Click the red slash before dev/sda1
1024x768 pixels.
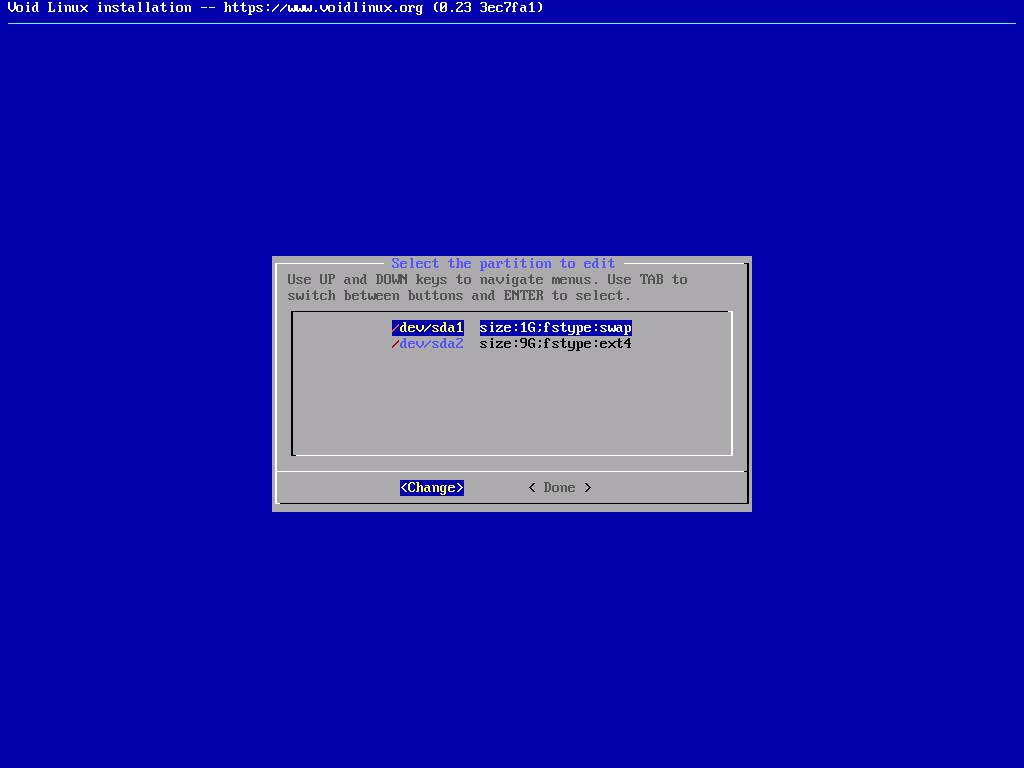coord(395,328)
